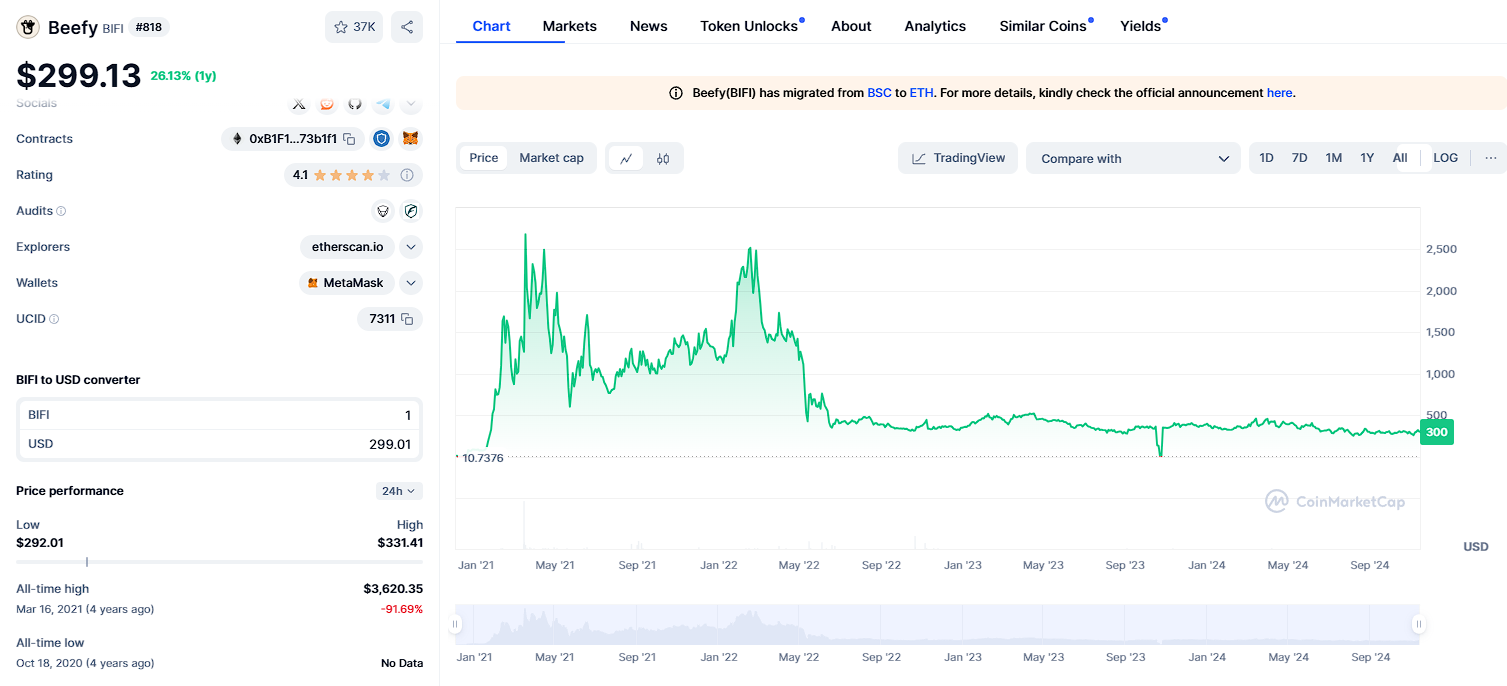
Task: Switch to the Markets tab
Action: (569, 26)
